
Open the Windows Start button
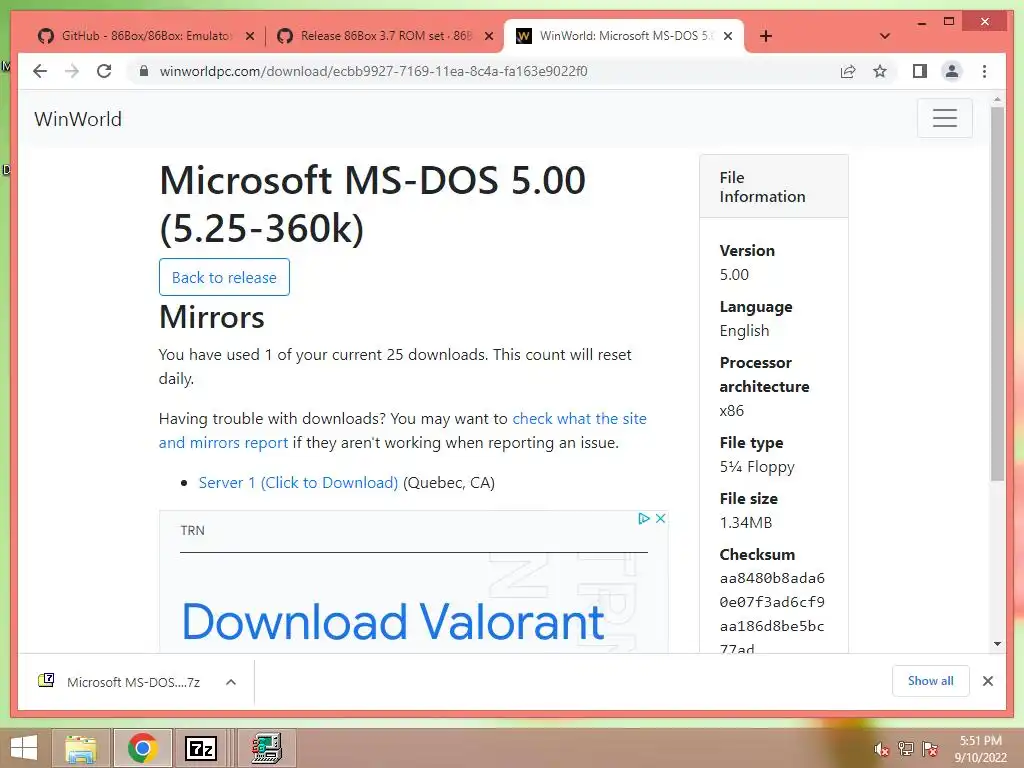click(24, 748)
